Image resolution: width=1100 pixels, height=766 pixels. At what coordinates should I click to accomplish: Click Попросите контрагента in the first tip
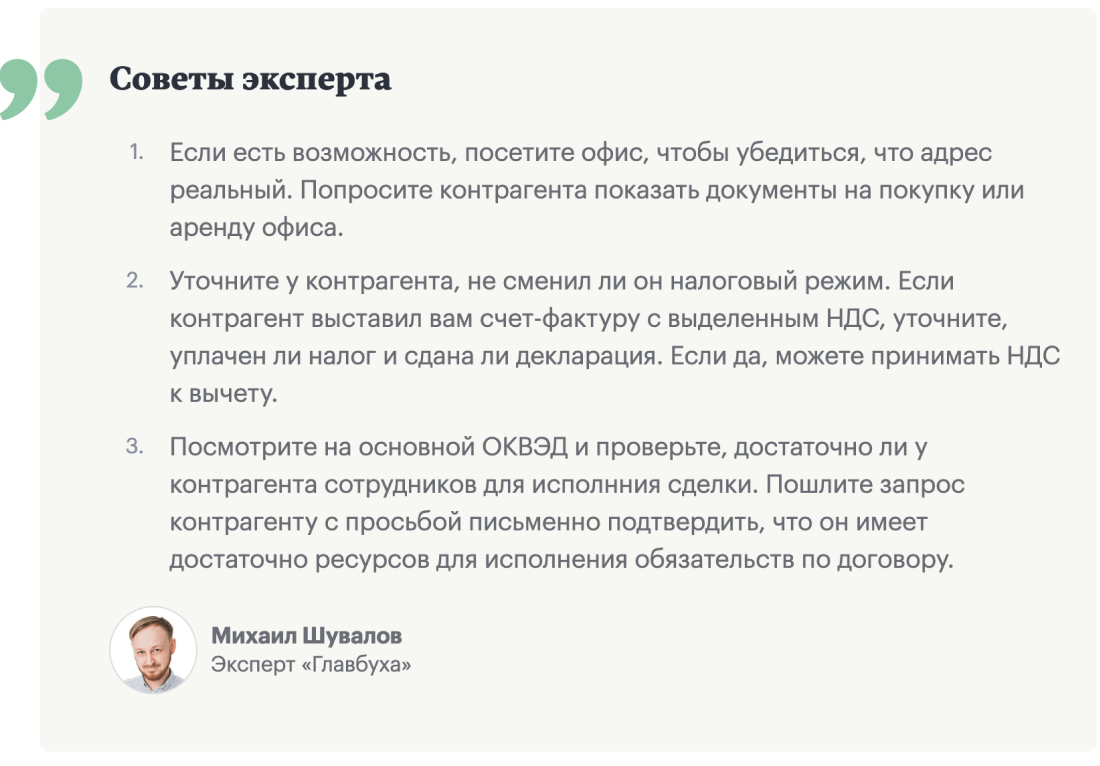[445, 191]
